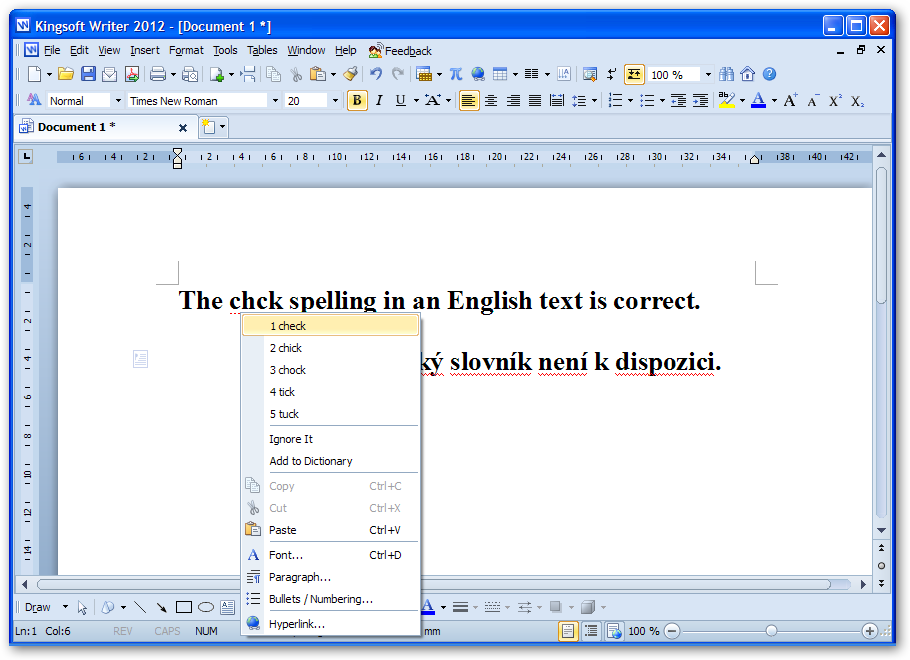Expand the line spacing dropdown arrow
Image resolution: width=910 pixels, height=660 pixels.
coord(594,101)
